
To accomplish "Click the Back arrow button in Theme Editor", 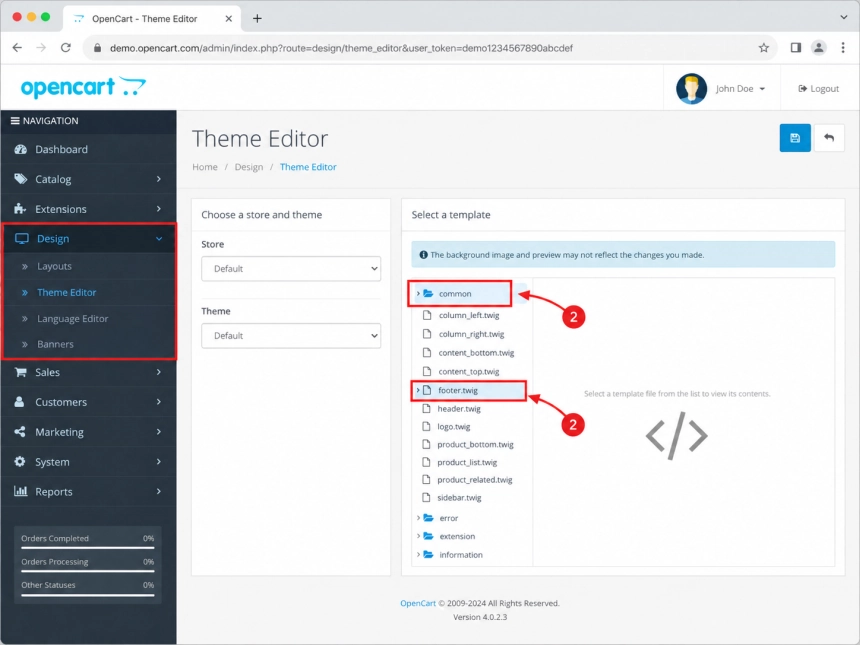I will (829, 138).
